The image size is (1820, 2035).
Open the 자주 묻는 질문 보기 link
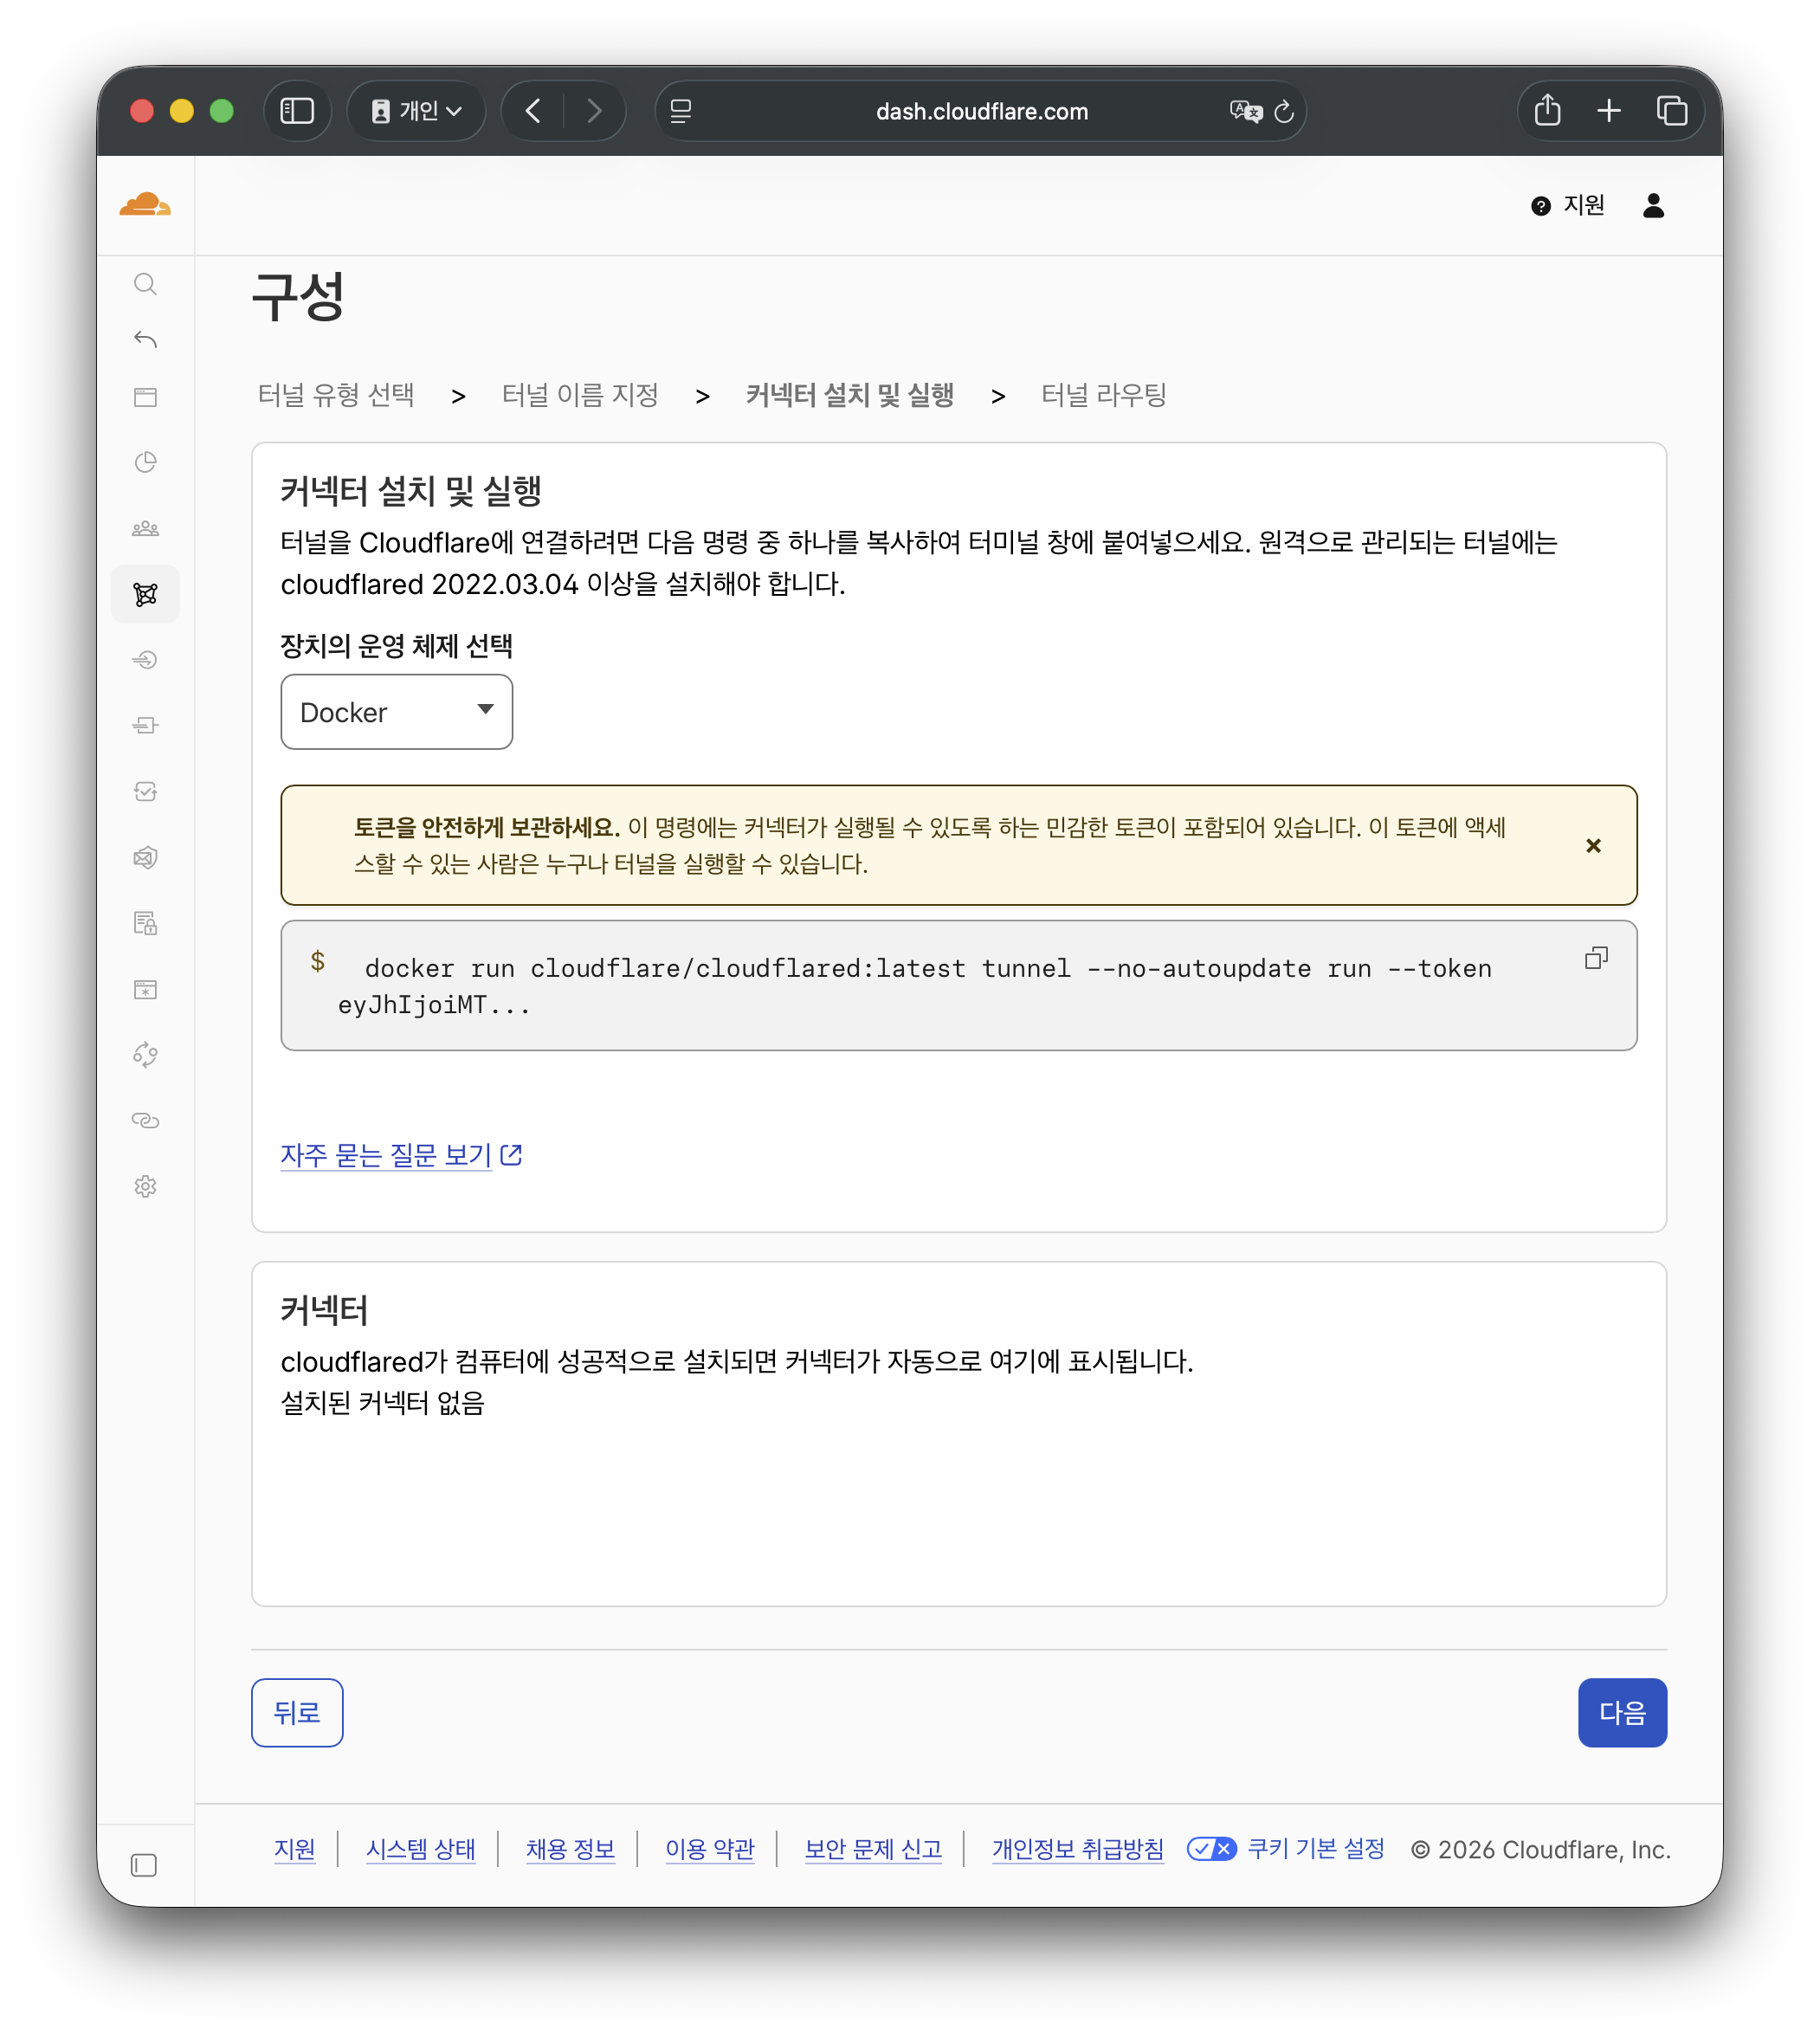401,1155
